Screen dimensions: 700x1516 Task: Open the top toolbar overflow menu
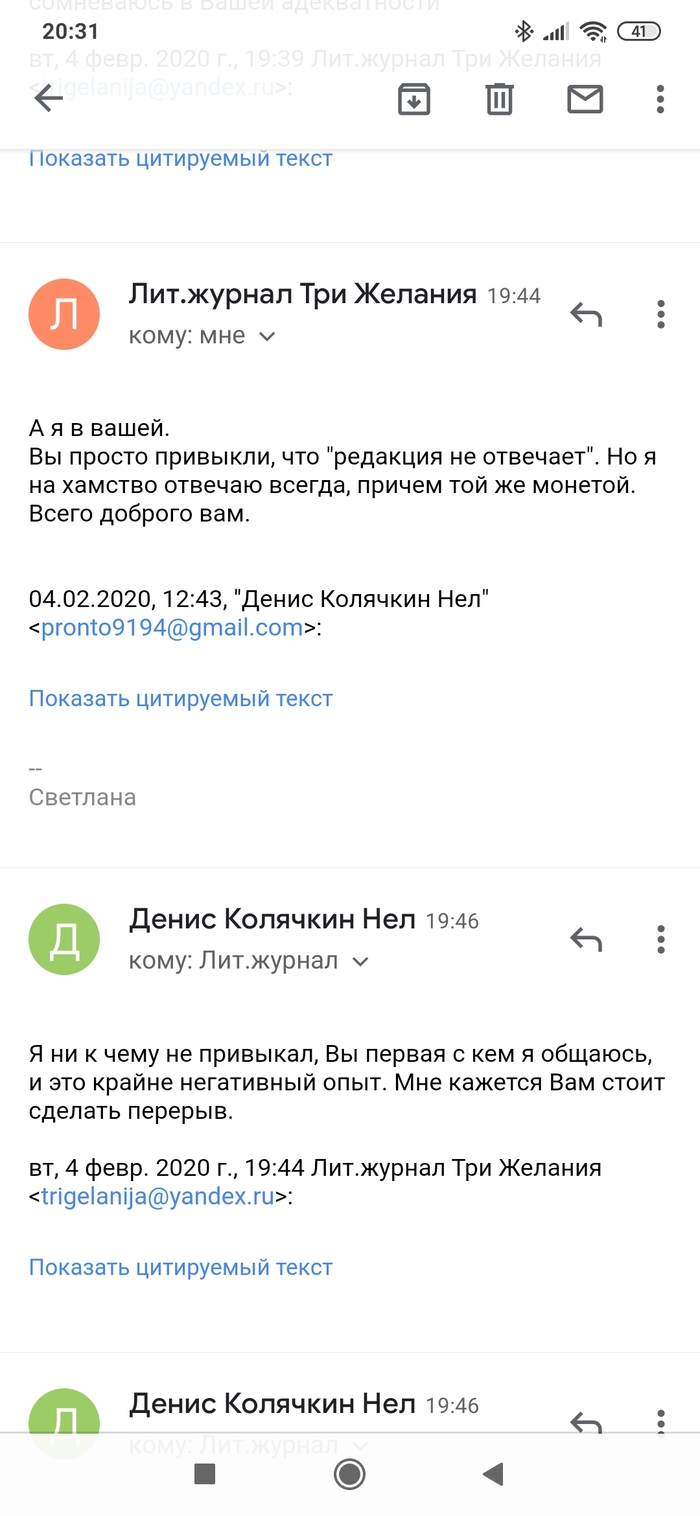pos(660,99)
